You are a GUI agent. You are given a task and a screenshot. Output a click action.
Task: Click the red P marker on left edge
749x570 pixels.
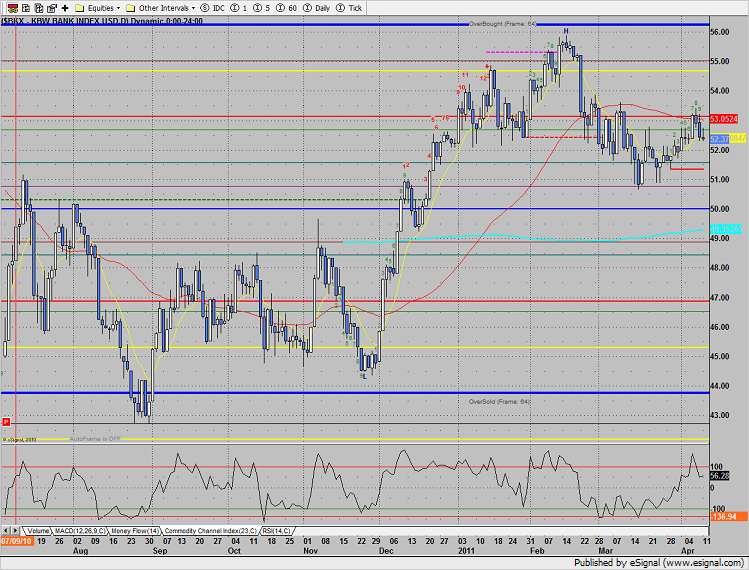[x=6, y=421]
